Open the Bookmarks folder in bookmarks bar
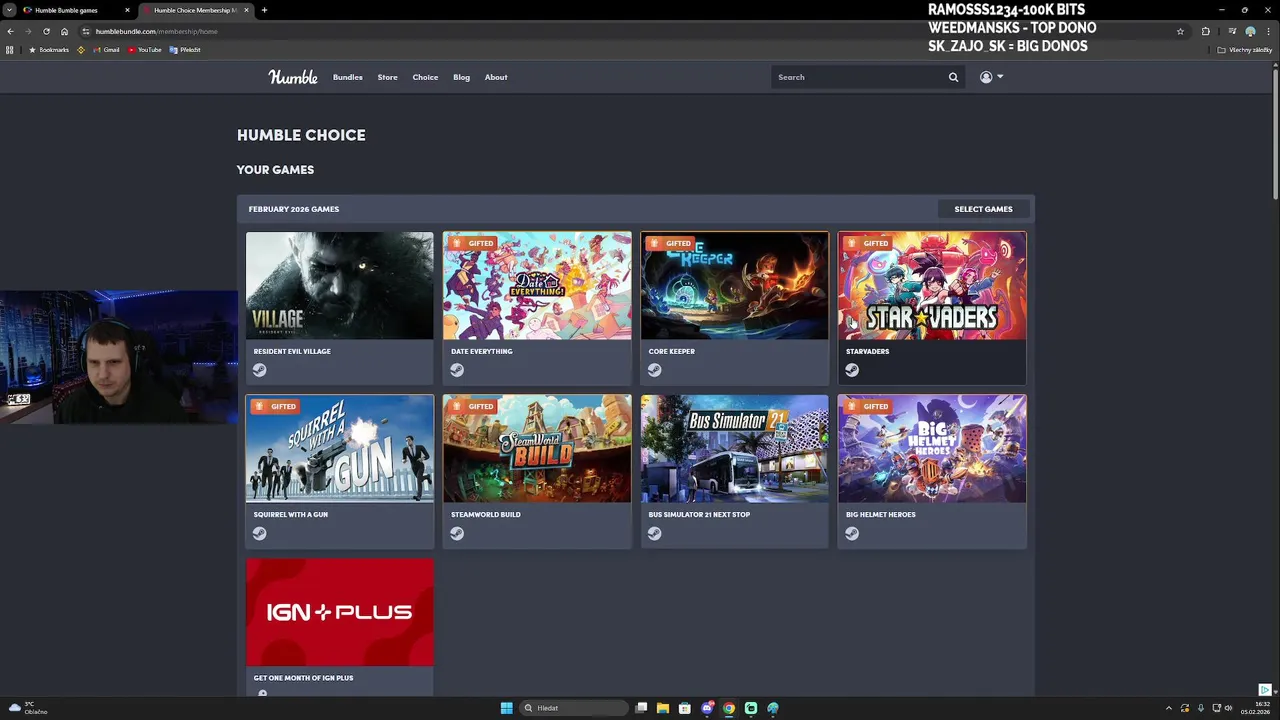This screenshot has width=1280, height=720. click(49, 50)
